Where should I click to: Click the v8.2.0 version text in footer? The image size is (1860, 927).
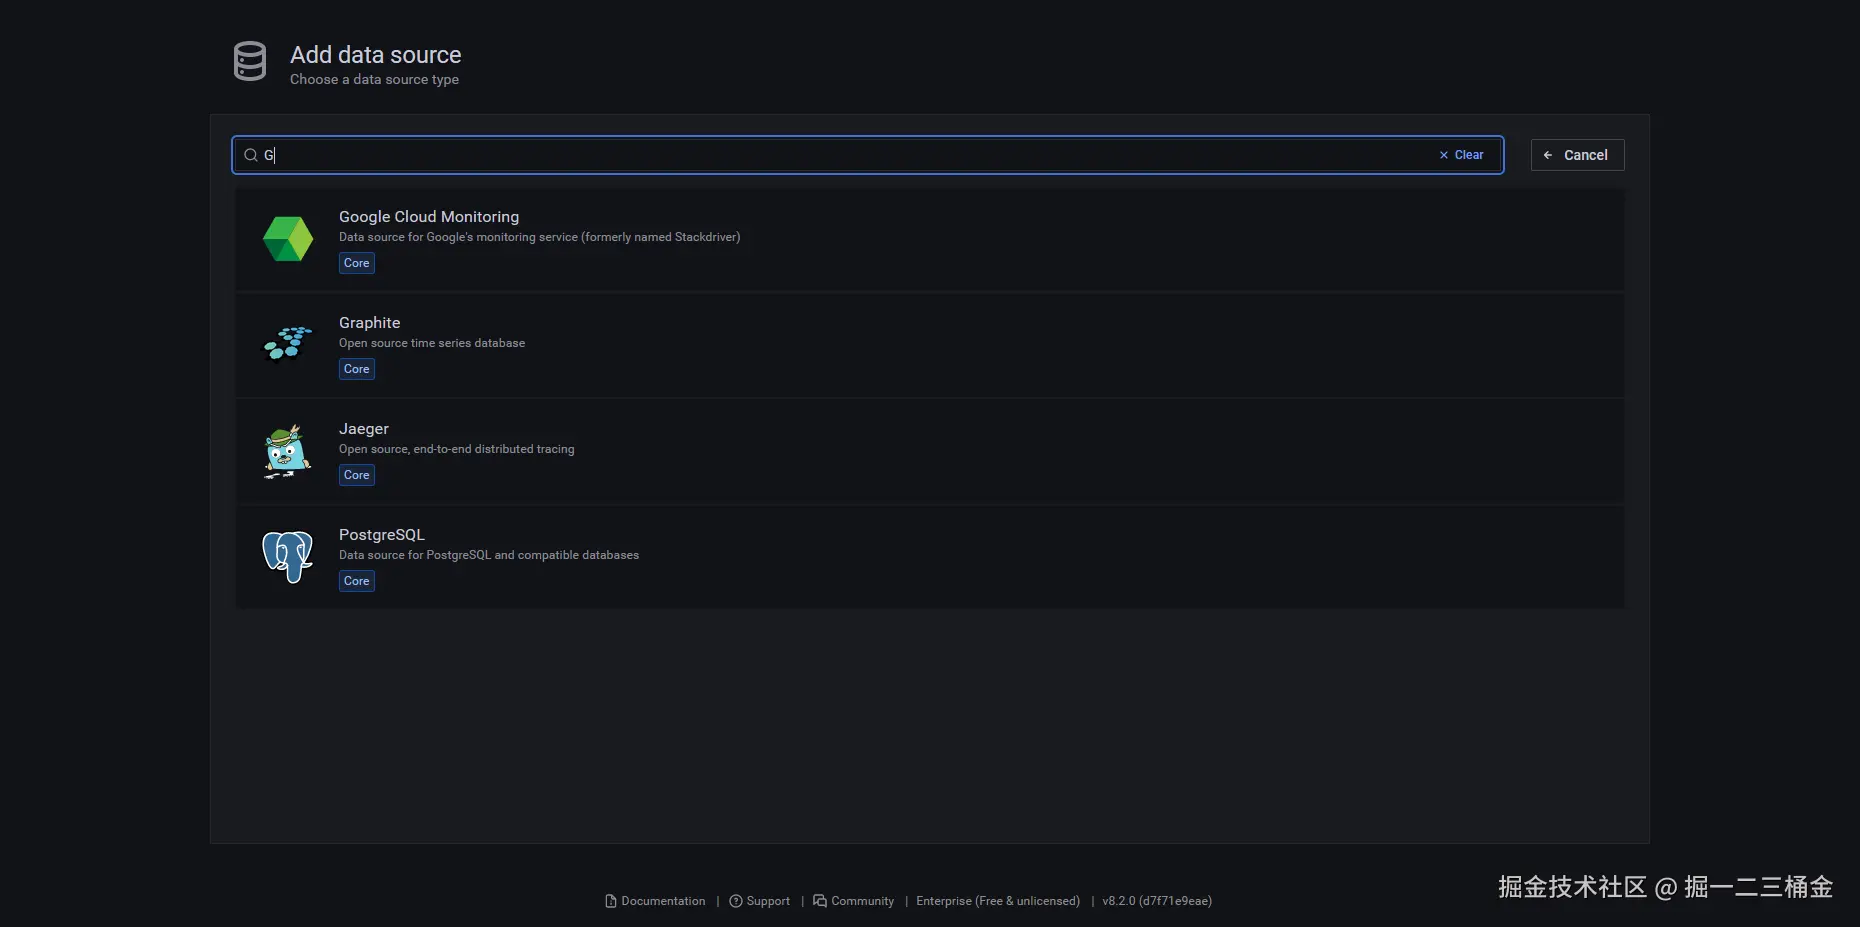[x=1157, y=901]
